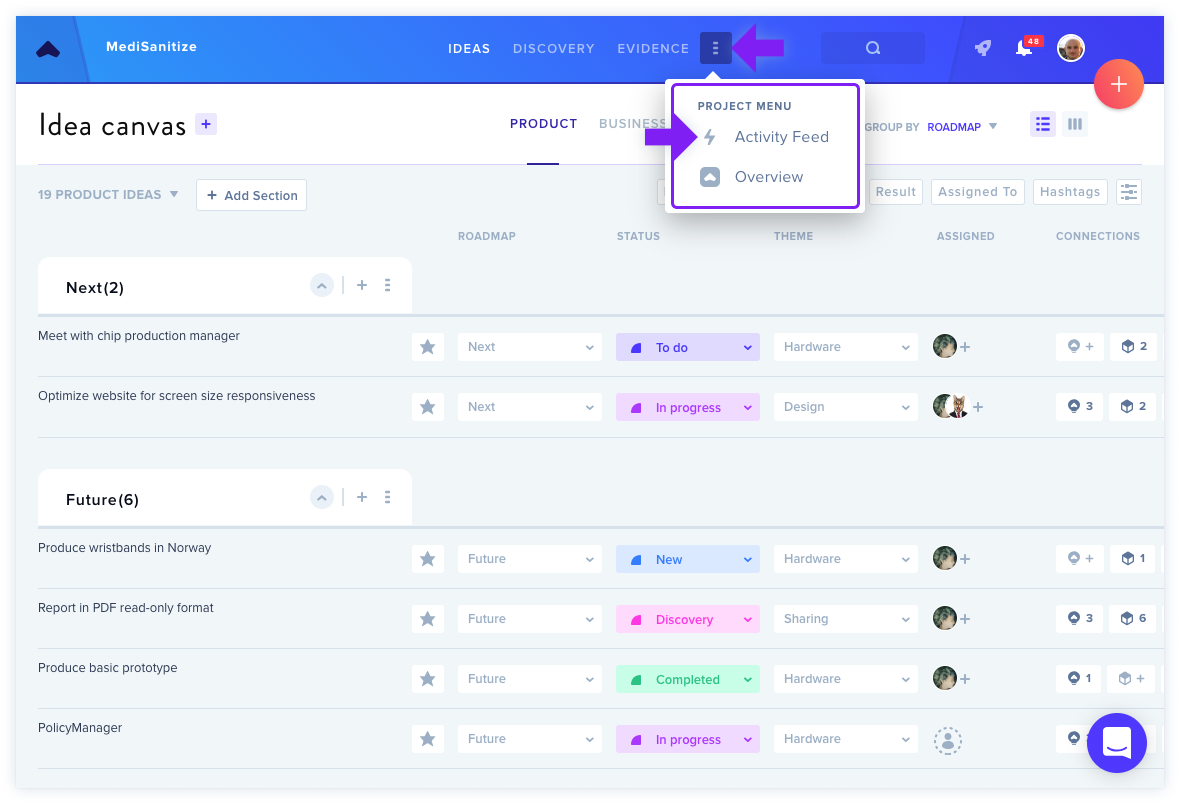1180x804 pixels.
Task: Collapse the Next section
Action: click(321, 285)
